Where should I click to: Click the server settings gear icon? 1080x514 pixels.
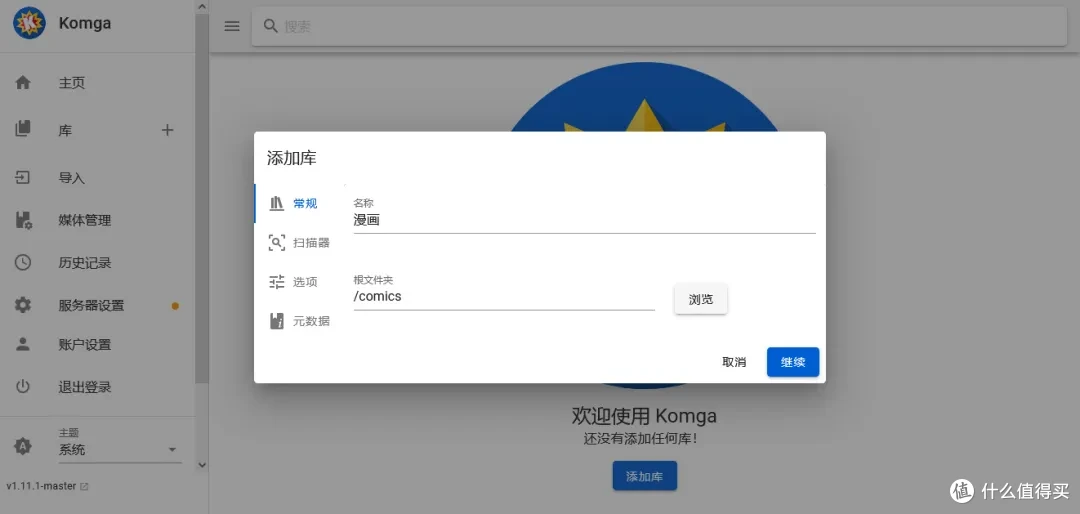(x=23, y=305)
